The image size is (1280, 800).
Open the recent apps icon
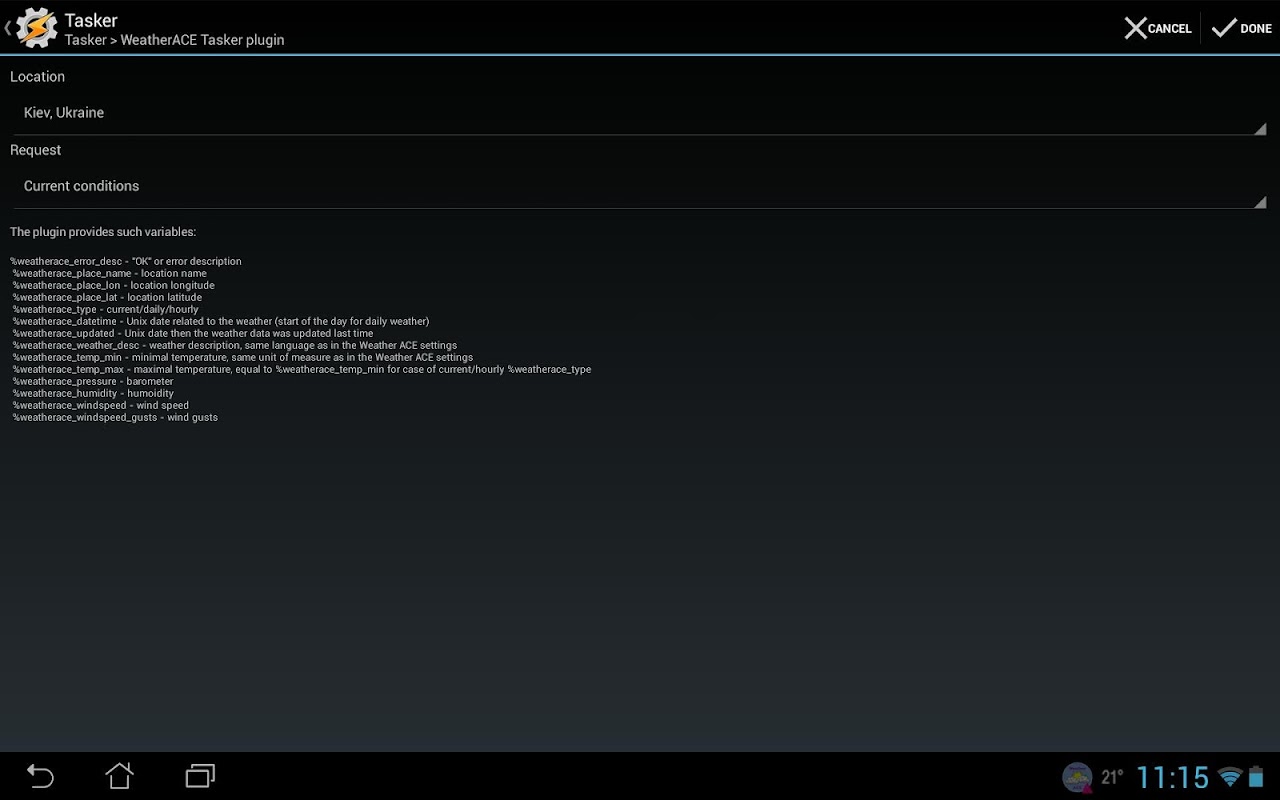coord(200,776)
